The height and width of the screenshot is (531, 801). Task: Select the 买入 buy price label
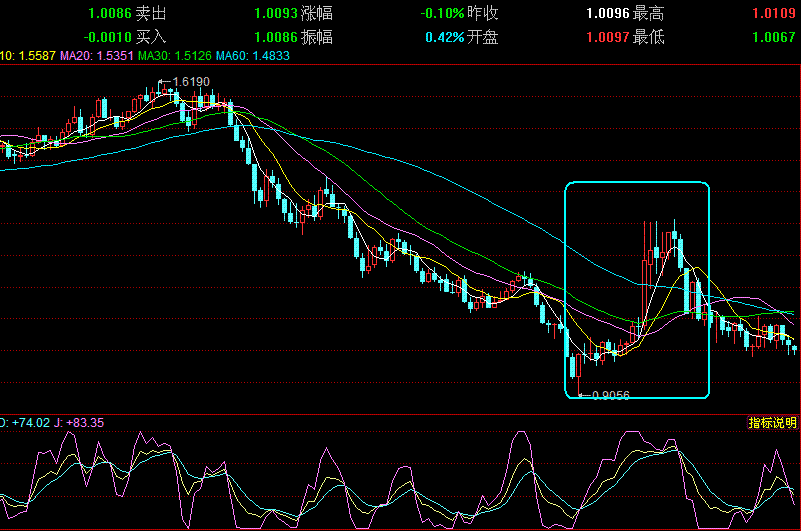(151, 37)
